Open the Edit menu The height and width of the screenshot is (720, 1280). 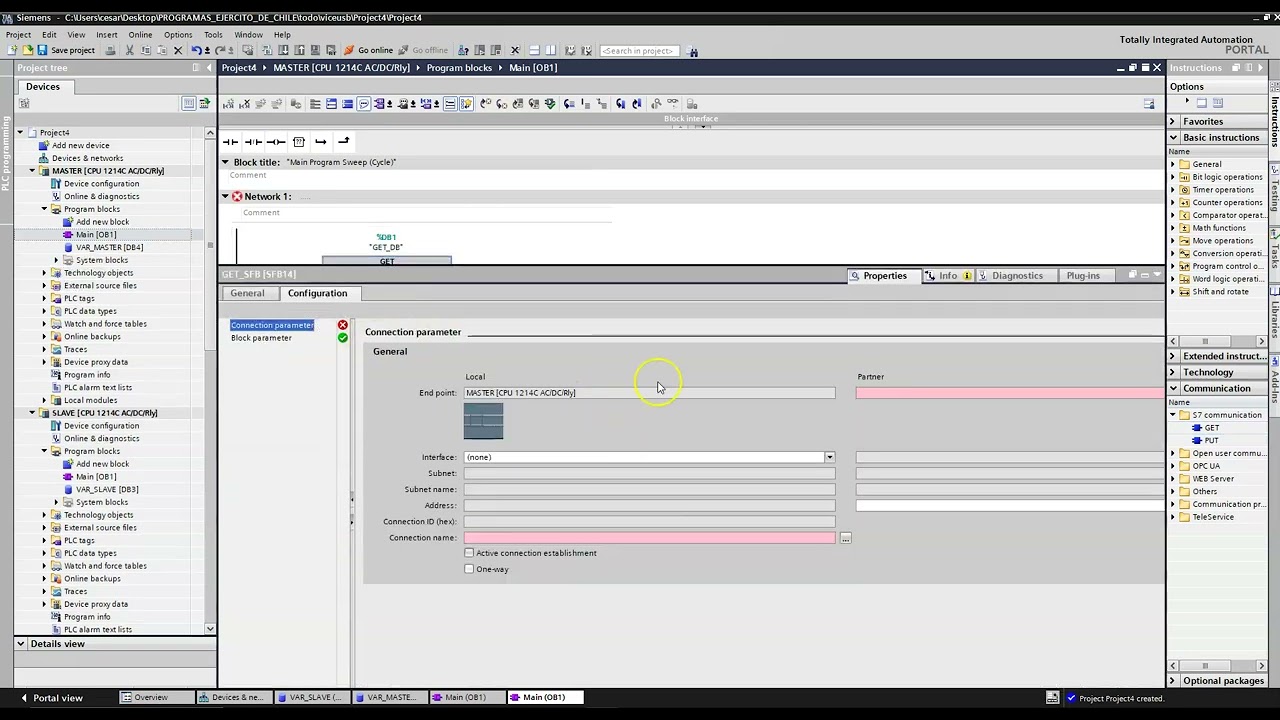coord(49,35)
